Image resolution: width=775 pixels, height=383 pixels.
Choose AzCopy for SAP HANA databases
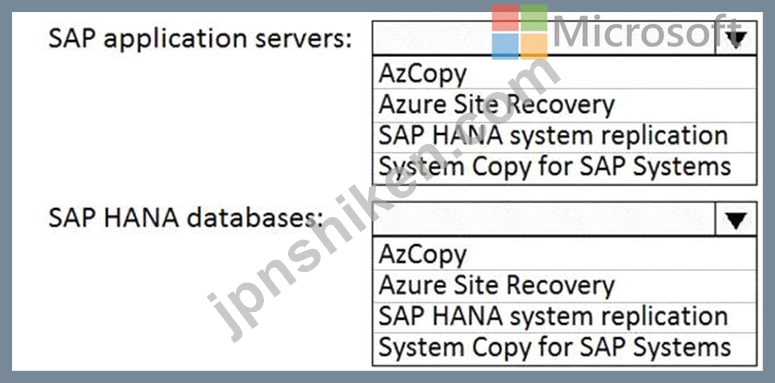[564, 254]
